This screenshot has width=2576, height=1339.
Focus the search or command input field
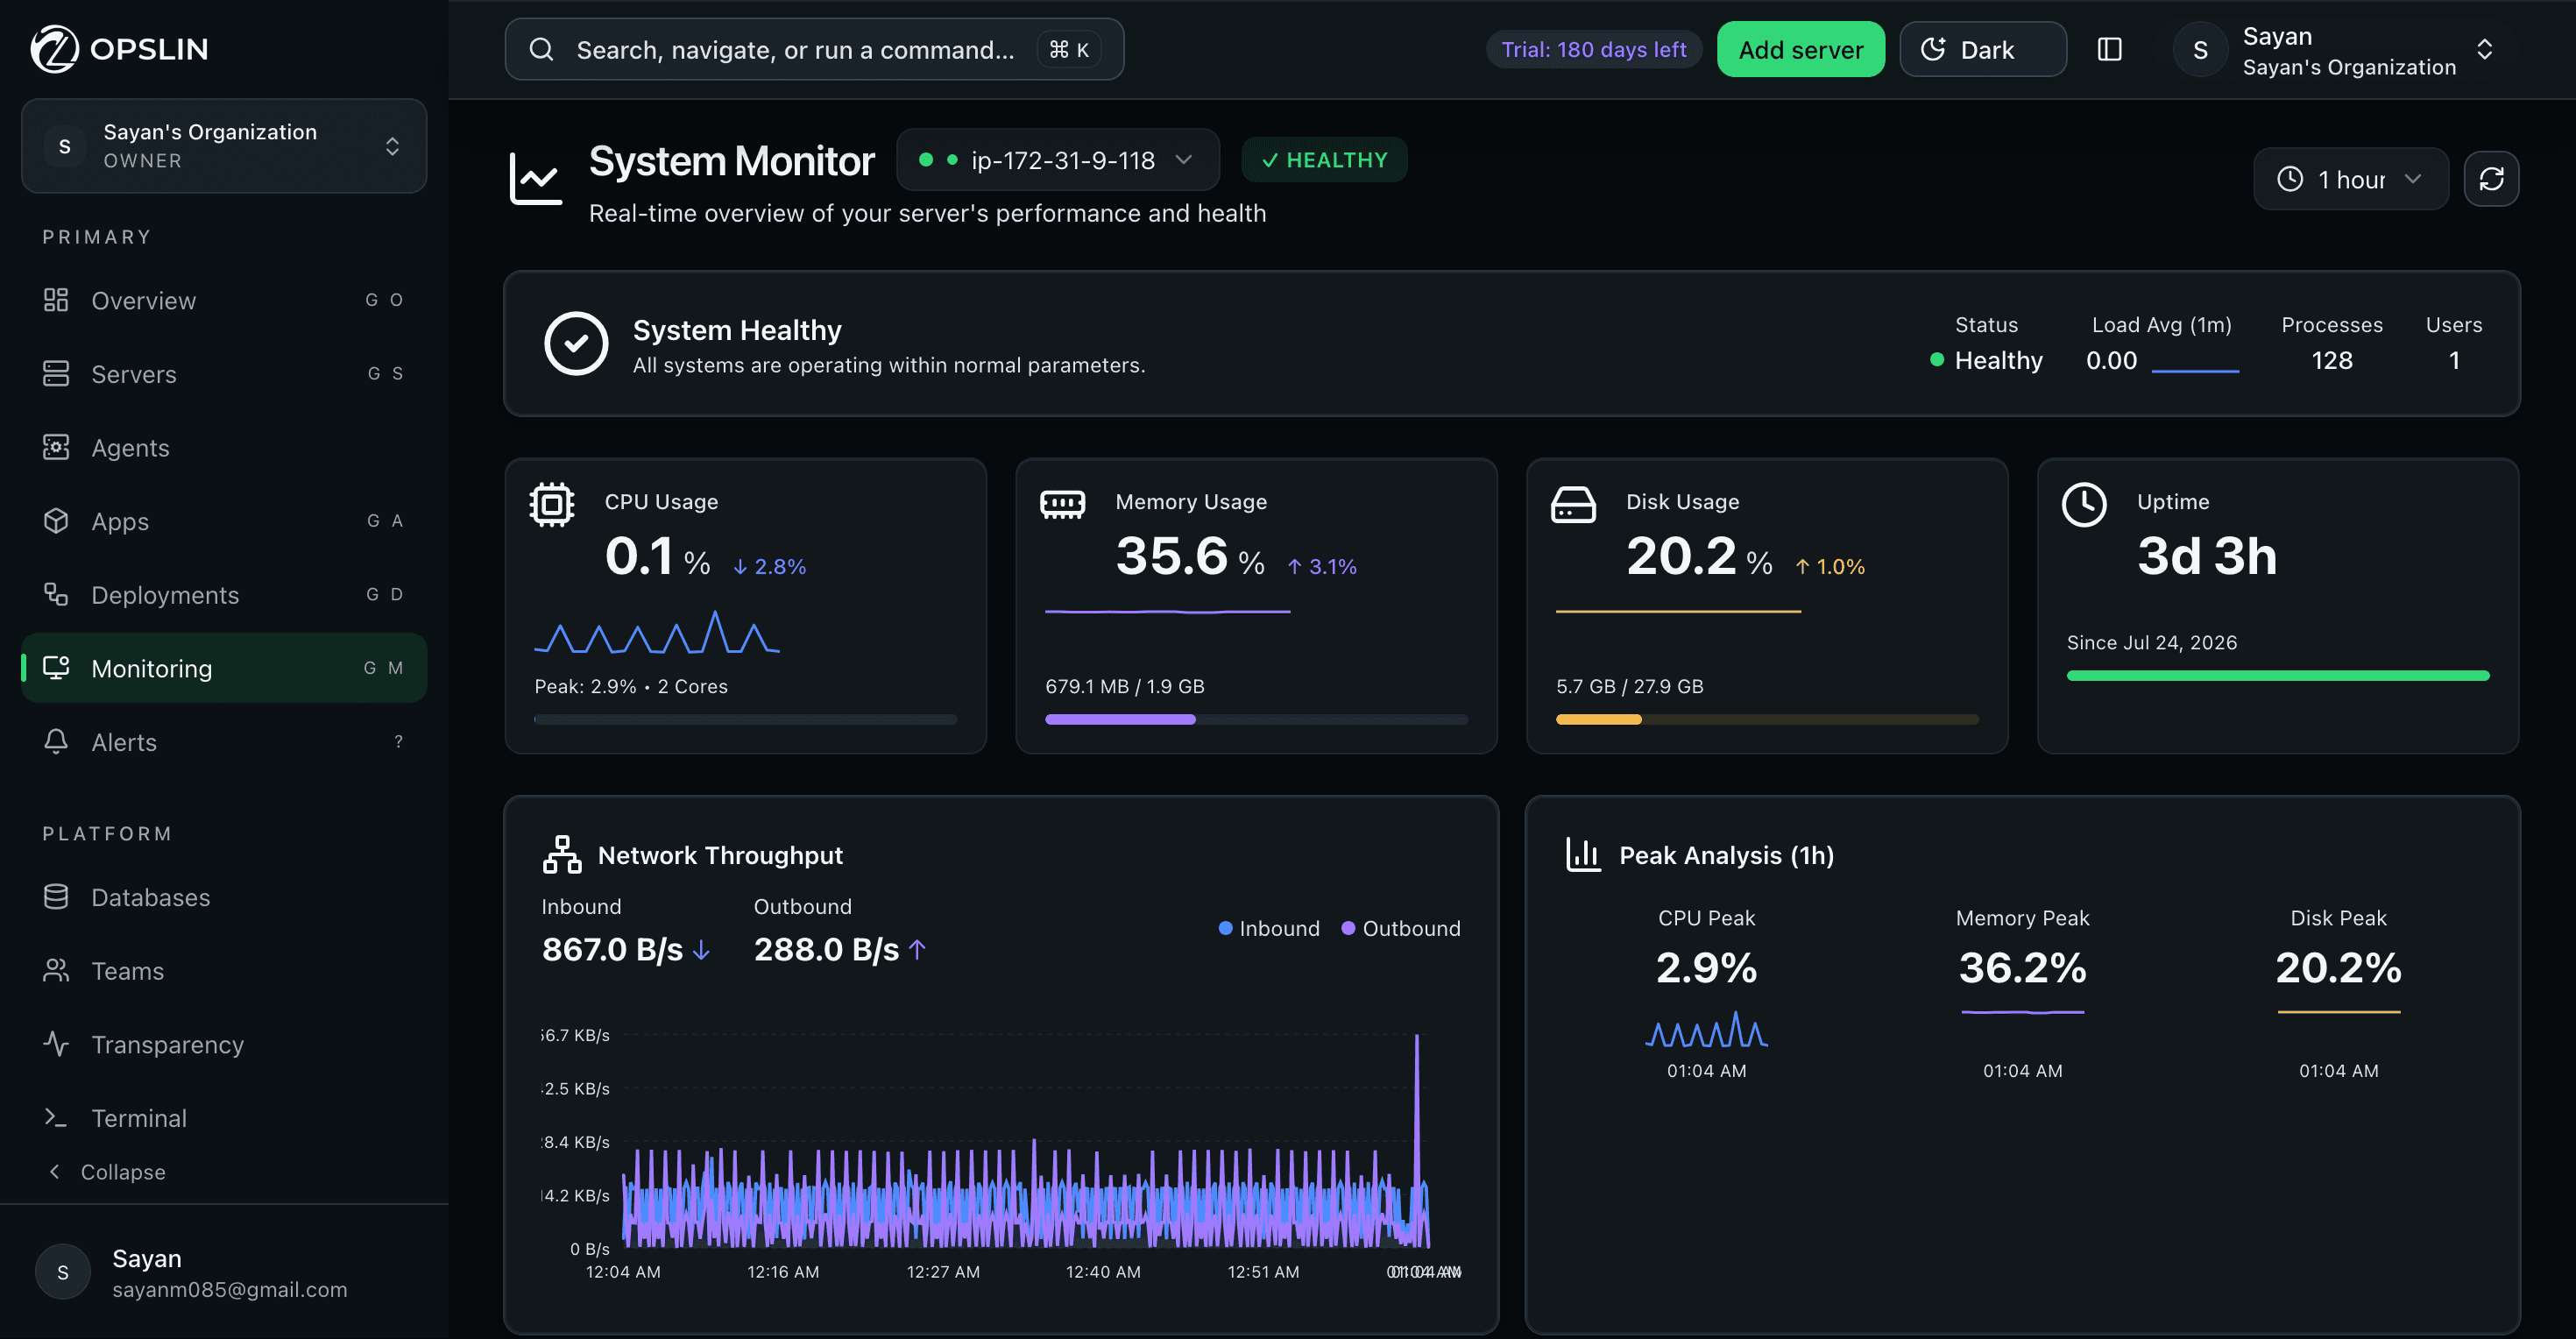tap(814, 49)
